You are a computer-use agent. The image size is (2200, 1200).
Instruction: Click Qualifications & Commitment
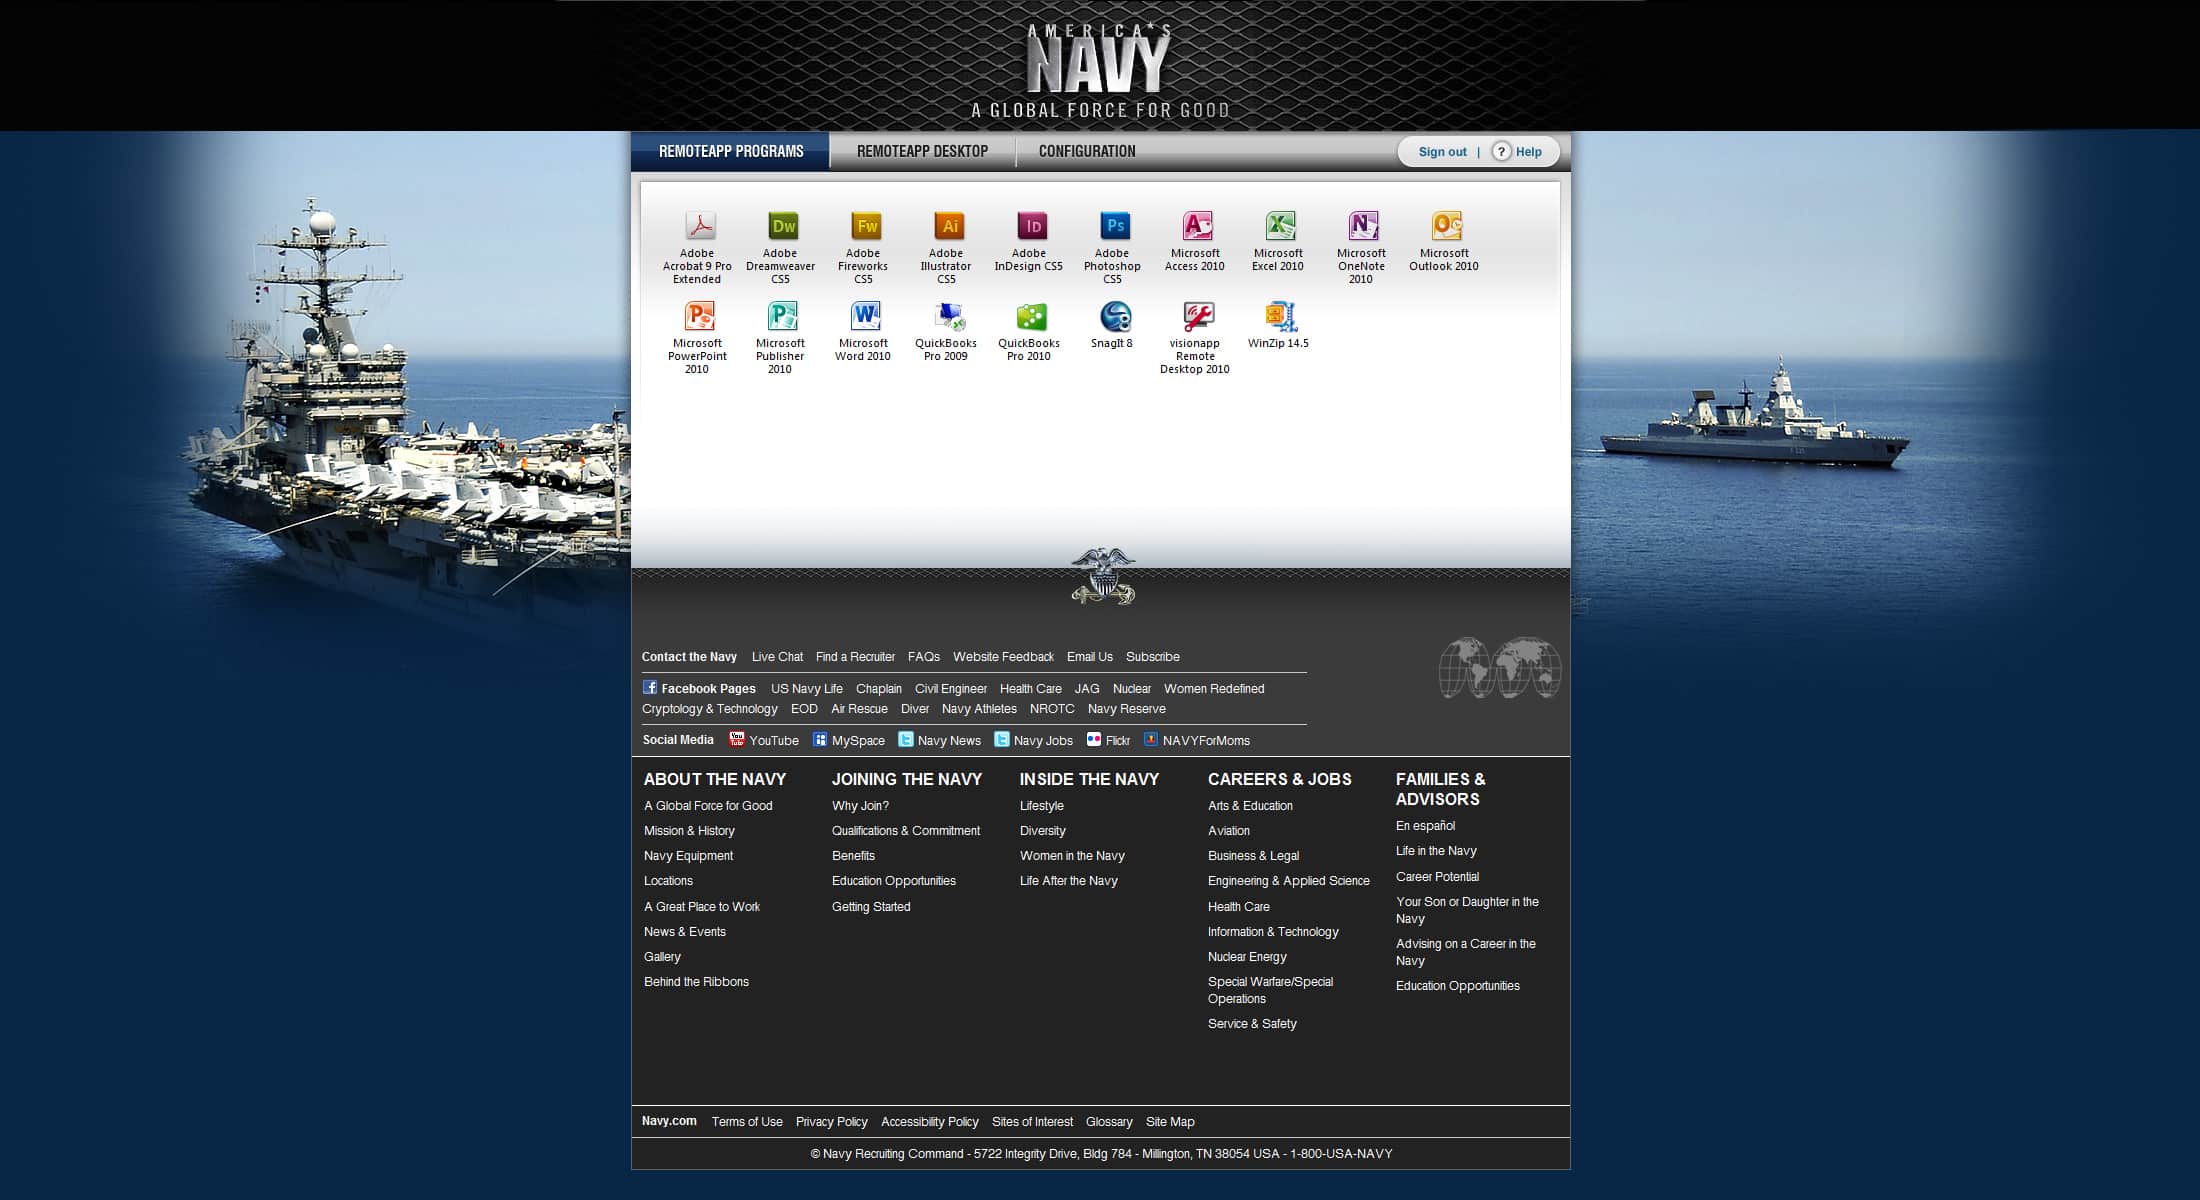click(x=906, y=831)
